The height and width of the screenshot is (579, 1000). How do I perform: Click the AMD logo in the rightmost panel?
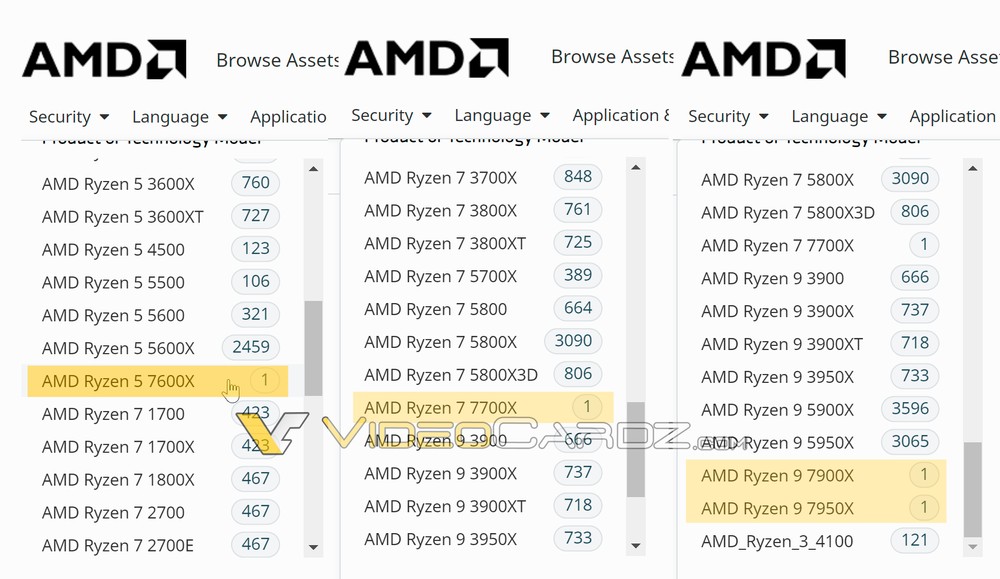coord(763,59)
